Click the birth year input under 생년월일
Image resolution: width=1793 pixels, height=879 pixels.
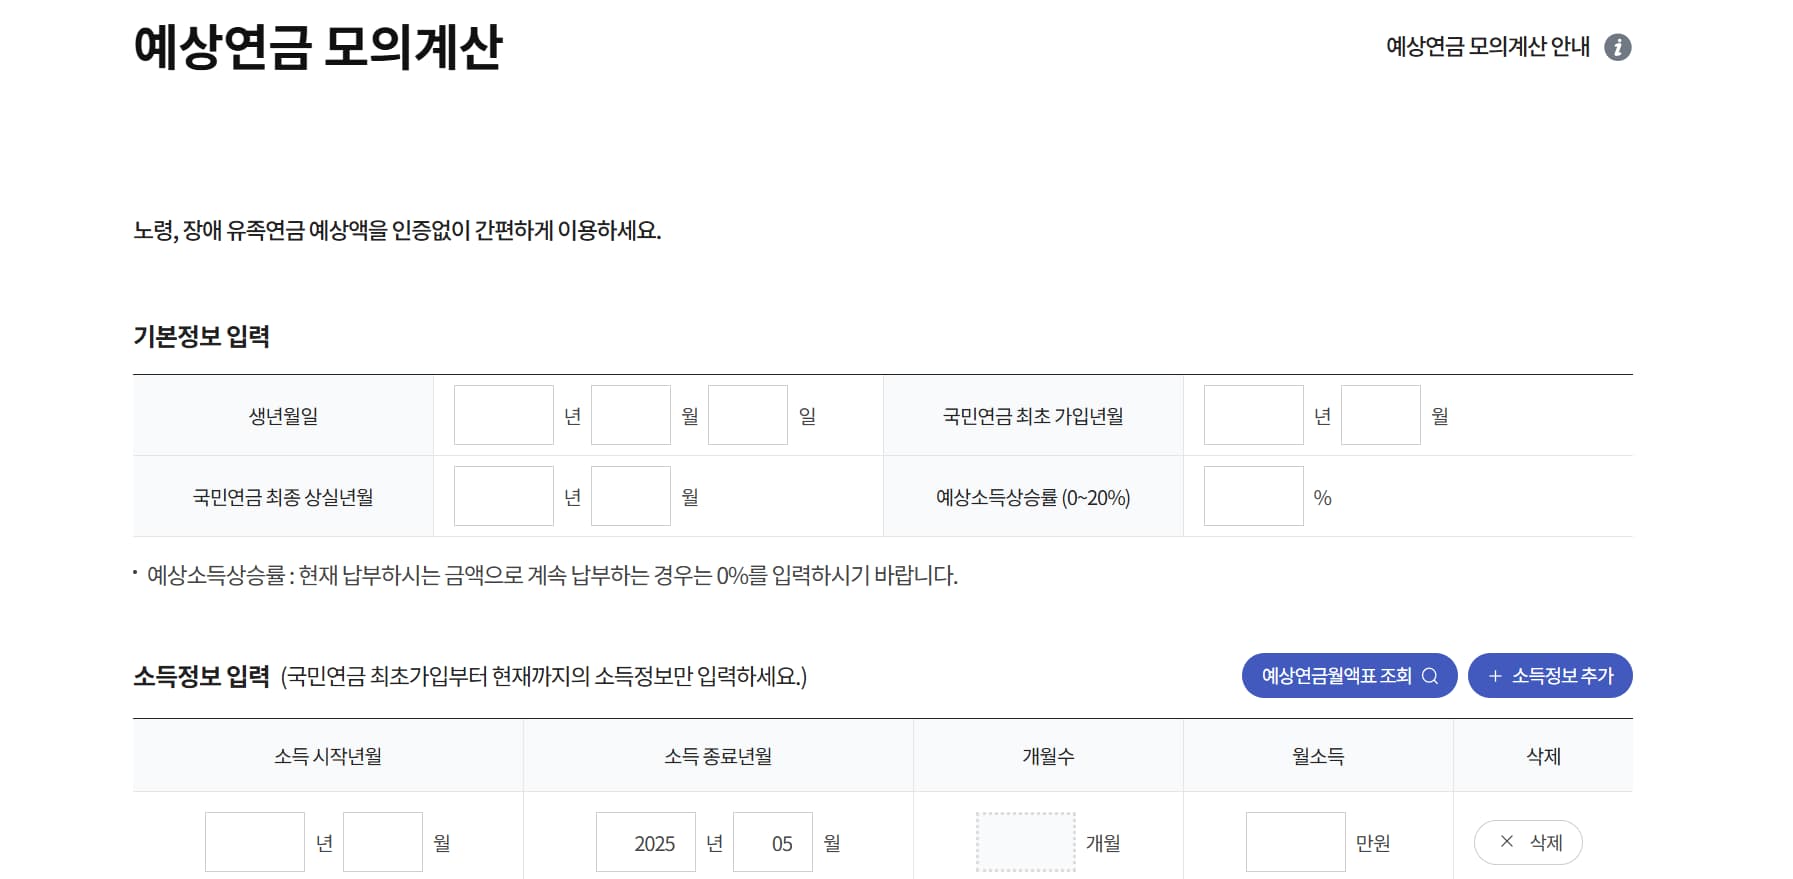[x=503, y=415]
